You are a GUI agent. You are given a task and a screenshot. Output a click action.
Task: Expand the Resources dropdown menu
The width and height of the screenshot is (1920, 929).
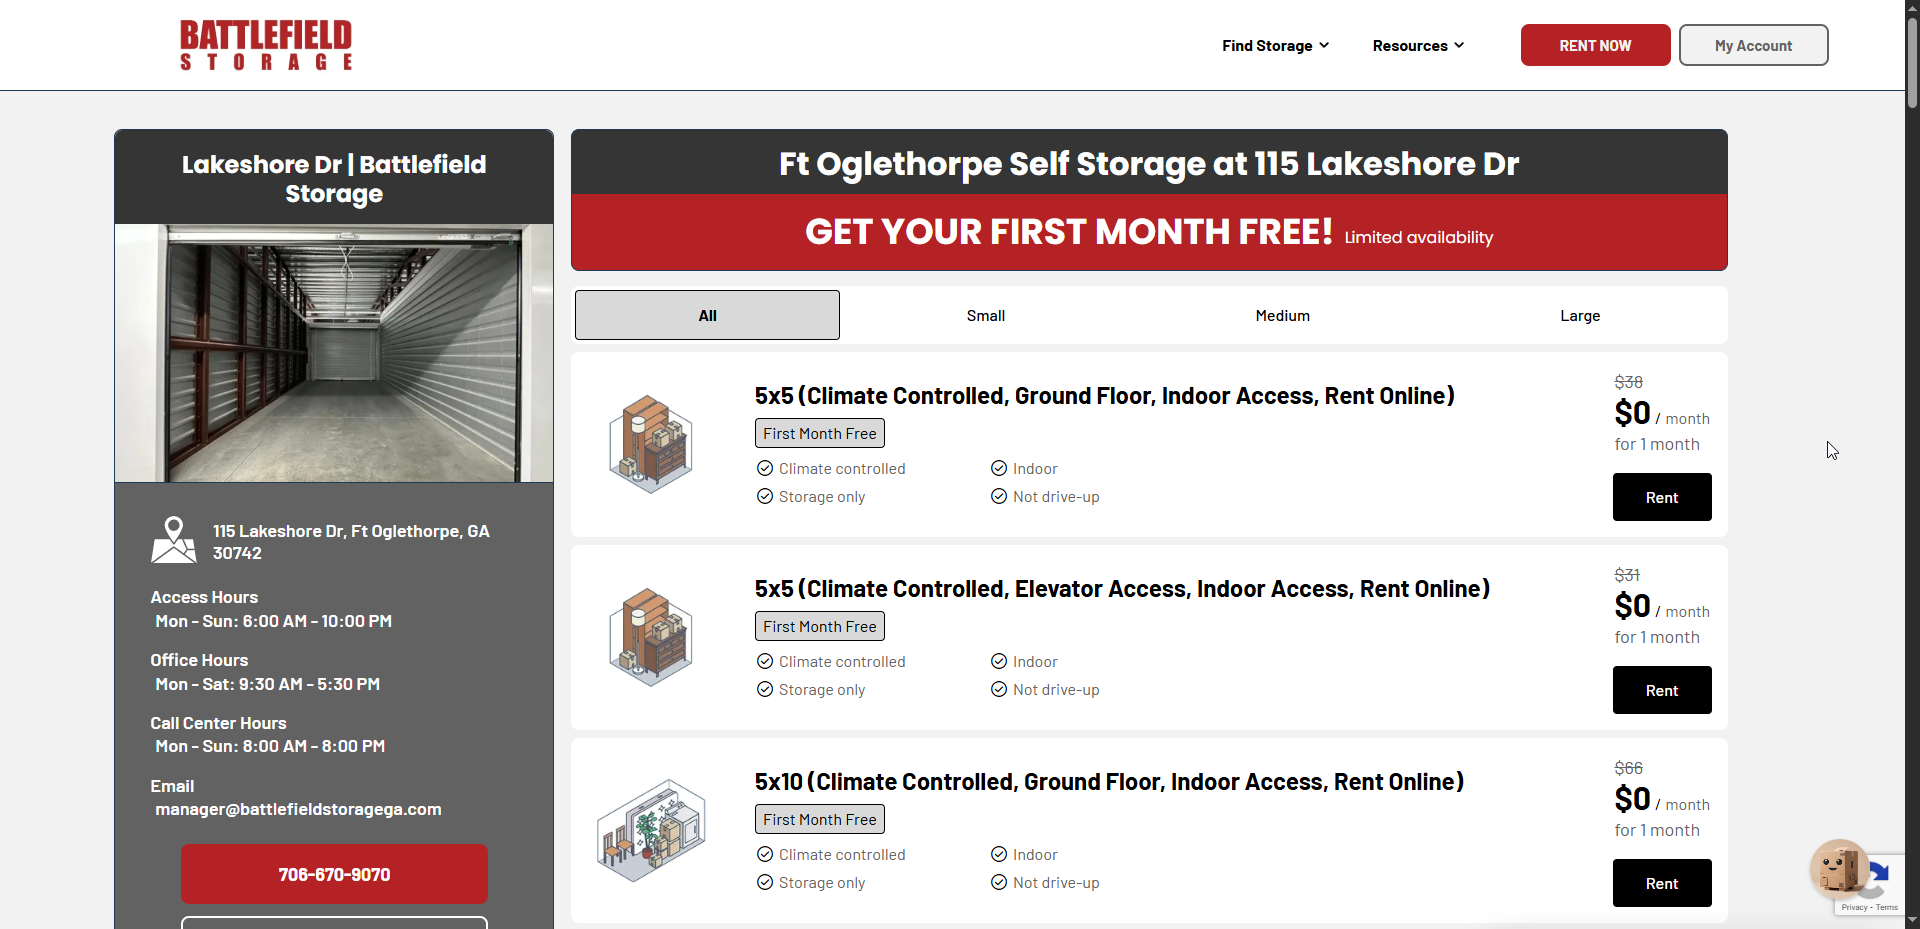point(1418,46)
